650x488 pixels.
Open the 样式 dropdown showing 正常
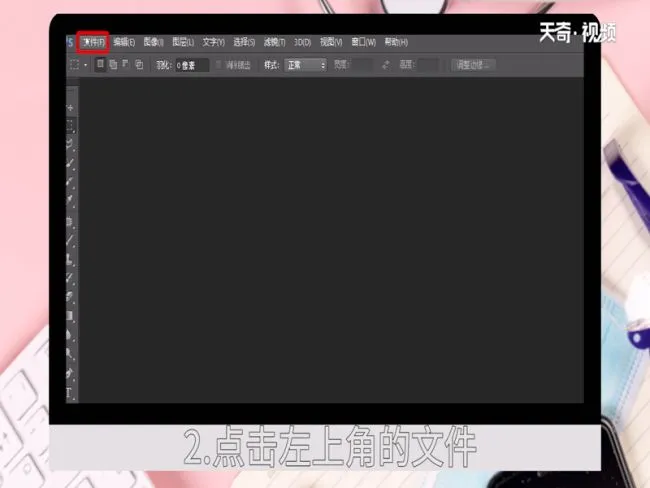point(306,65)
